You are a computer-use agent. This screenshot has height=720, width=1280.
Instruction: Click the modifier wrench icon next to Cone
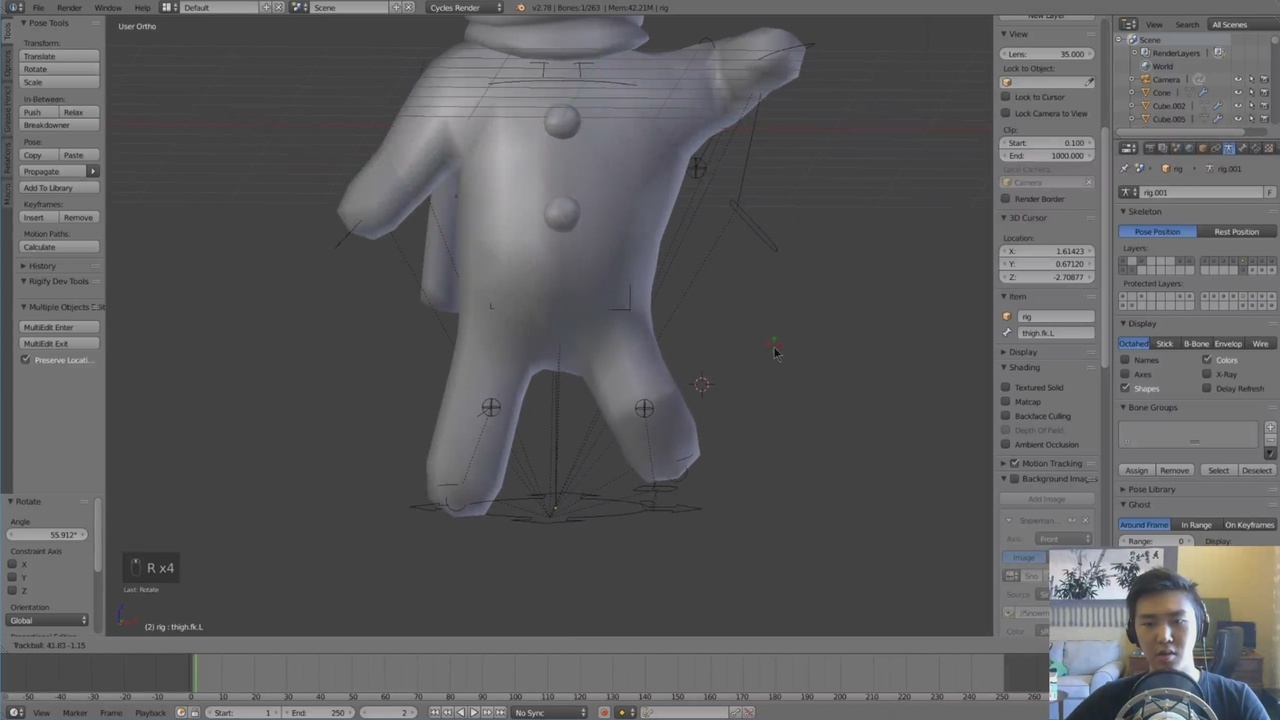1203,93
